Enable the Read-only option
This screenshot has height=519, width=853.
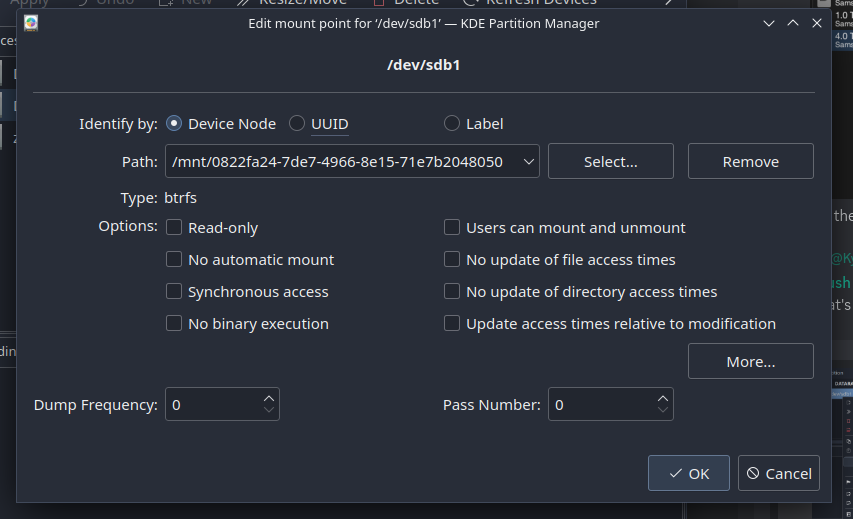(x=174, y=228)
